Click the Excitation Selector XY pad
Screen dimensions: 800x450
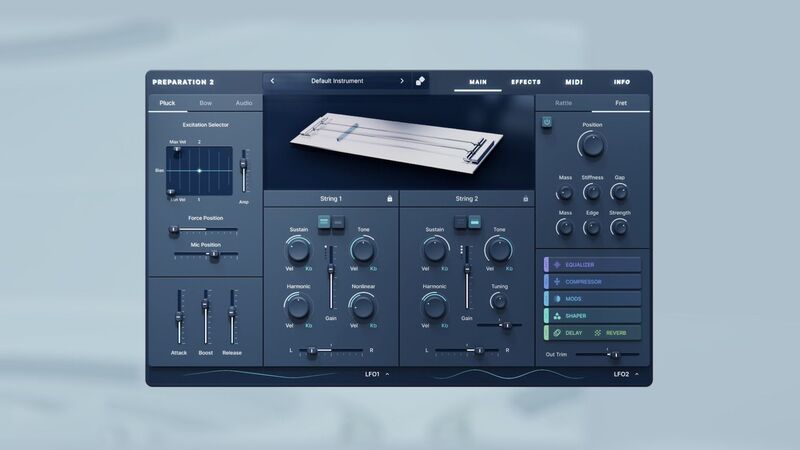[x=199, y=171]
